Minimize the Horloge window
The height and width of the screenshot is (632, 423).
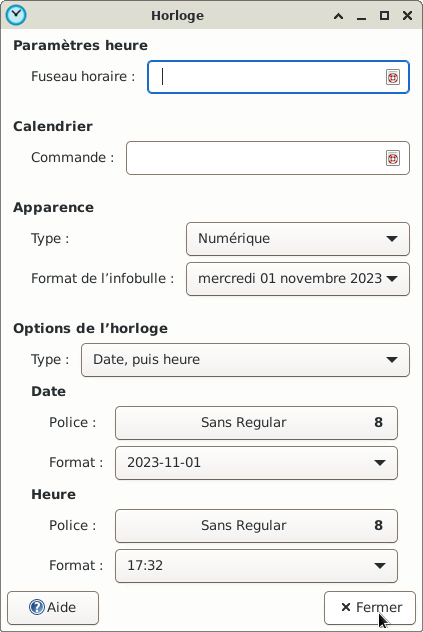(x=361, y=16)
